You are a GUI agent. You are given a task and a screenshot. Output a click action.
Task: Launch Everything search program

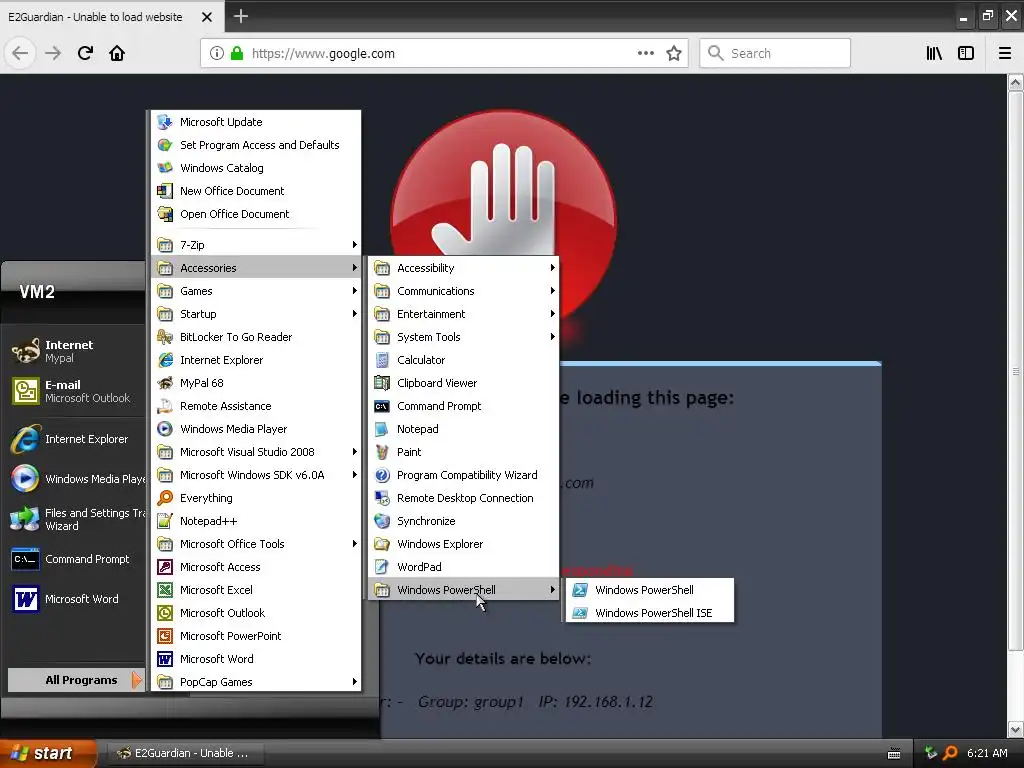pyautogui.click(x=256, y=498)
